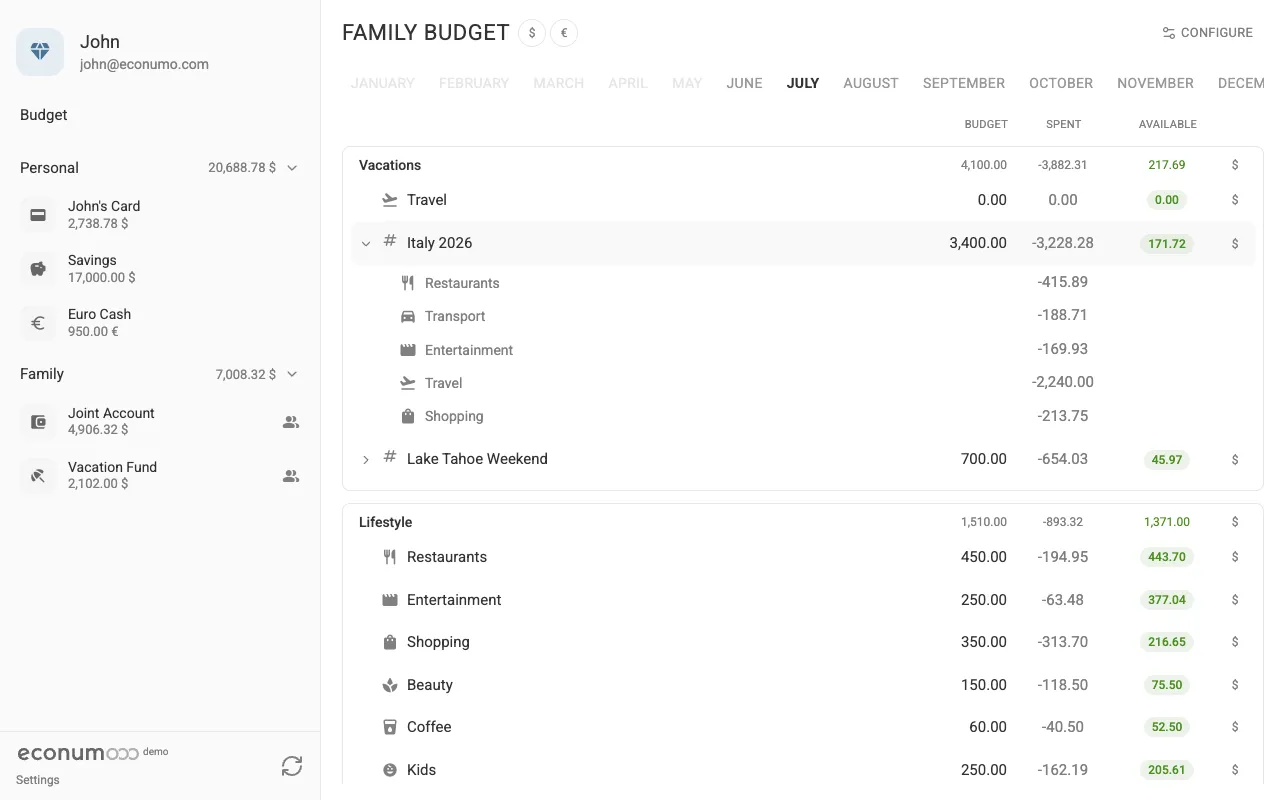This screenshot has width=1280, height=800.
Task: Select the AUGUST month tab
Action: click(x=871, y=83)
